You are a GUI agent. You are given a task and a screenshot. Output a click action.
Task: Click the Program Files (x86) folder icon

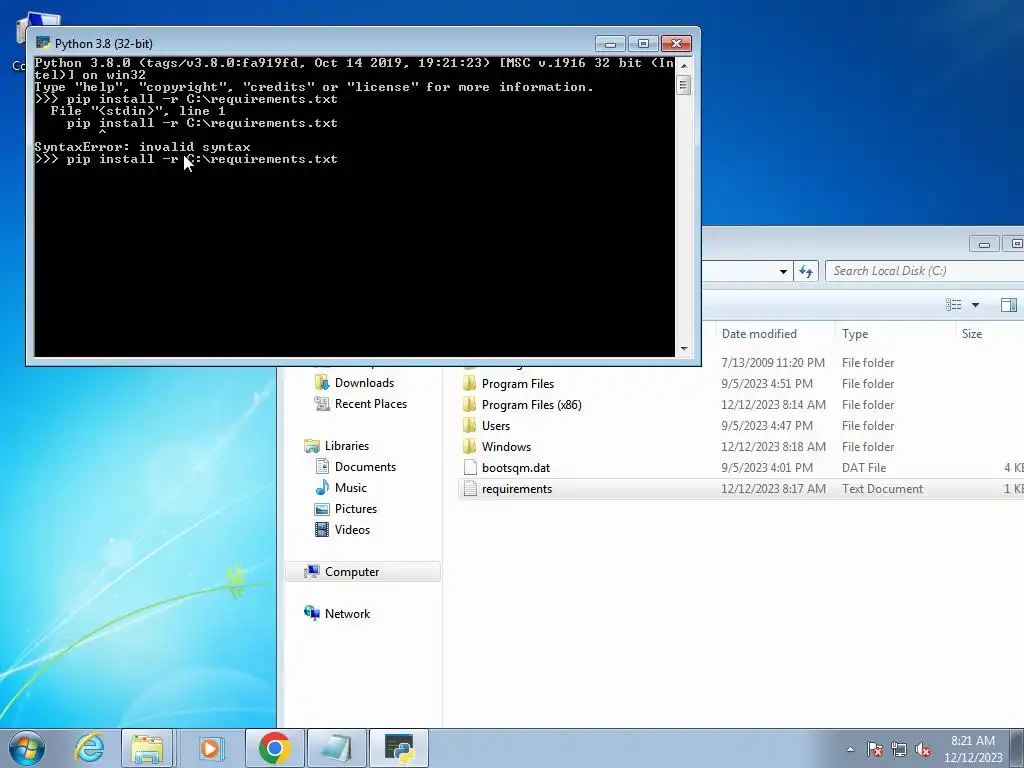click(x=470, y=404)
